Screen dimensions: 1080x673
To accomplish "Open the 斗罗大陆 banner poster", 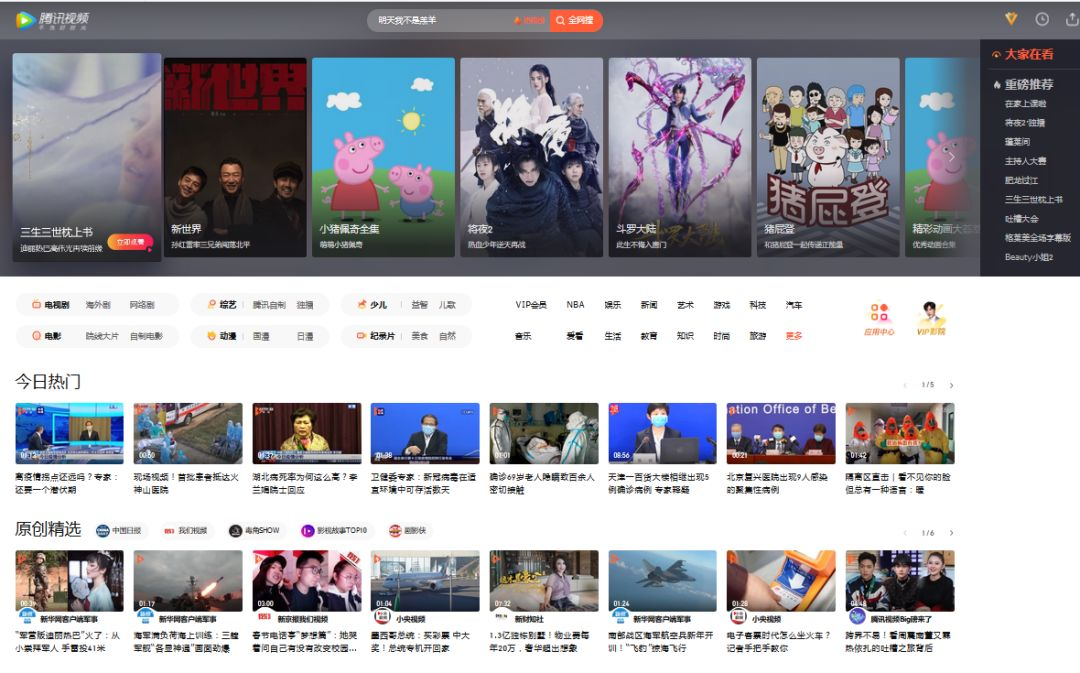I will (680, 157).
